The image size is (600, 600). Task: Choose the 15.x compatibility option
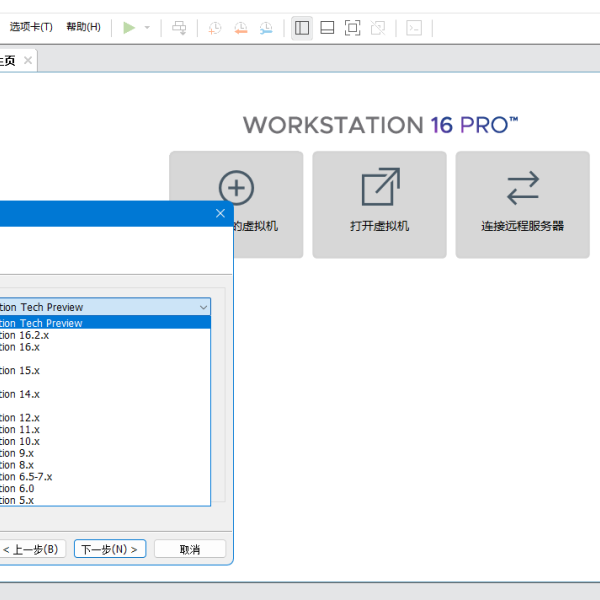(x=105, y=370)
